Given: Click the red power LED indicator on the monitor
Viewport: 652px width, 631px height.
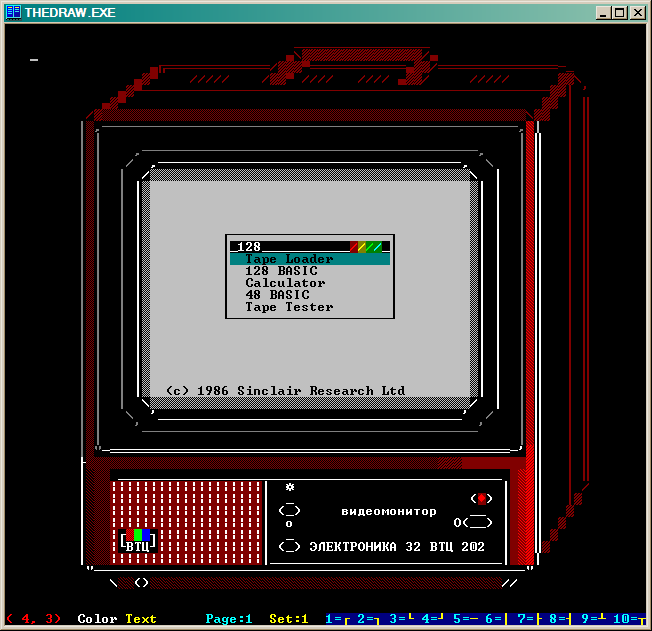Looking at the screenshot, I should click(482, 498).
